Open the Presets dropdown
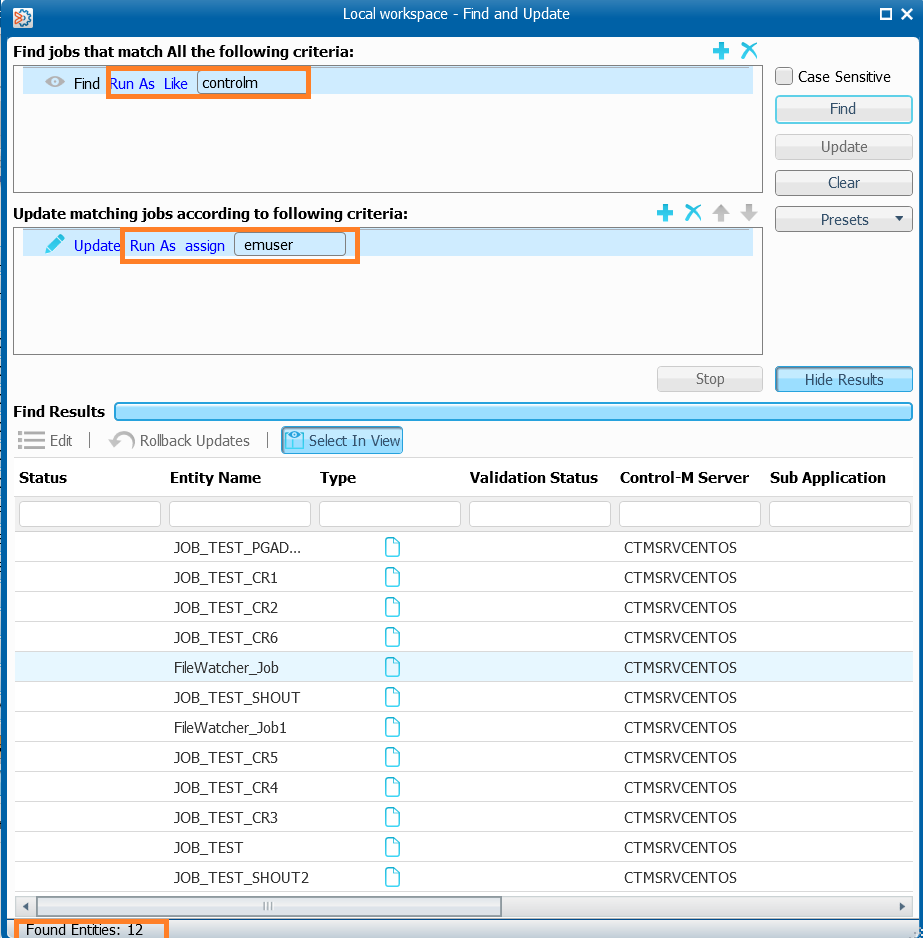 coord(843,219)
